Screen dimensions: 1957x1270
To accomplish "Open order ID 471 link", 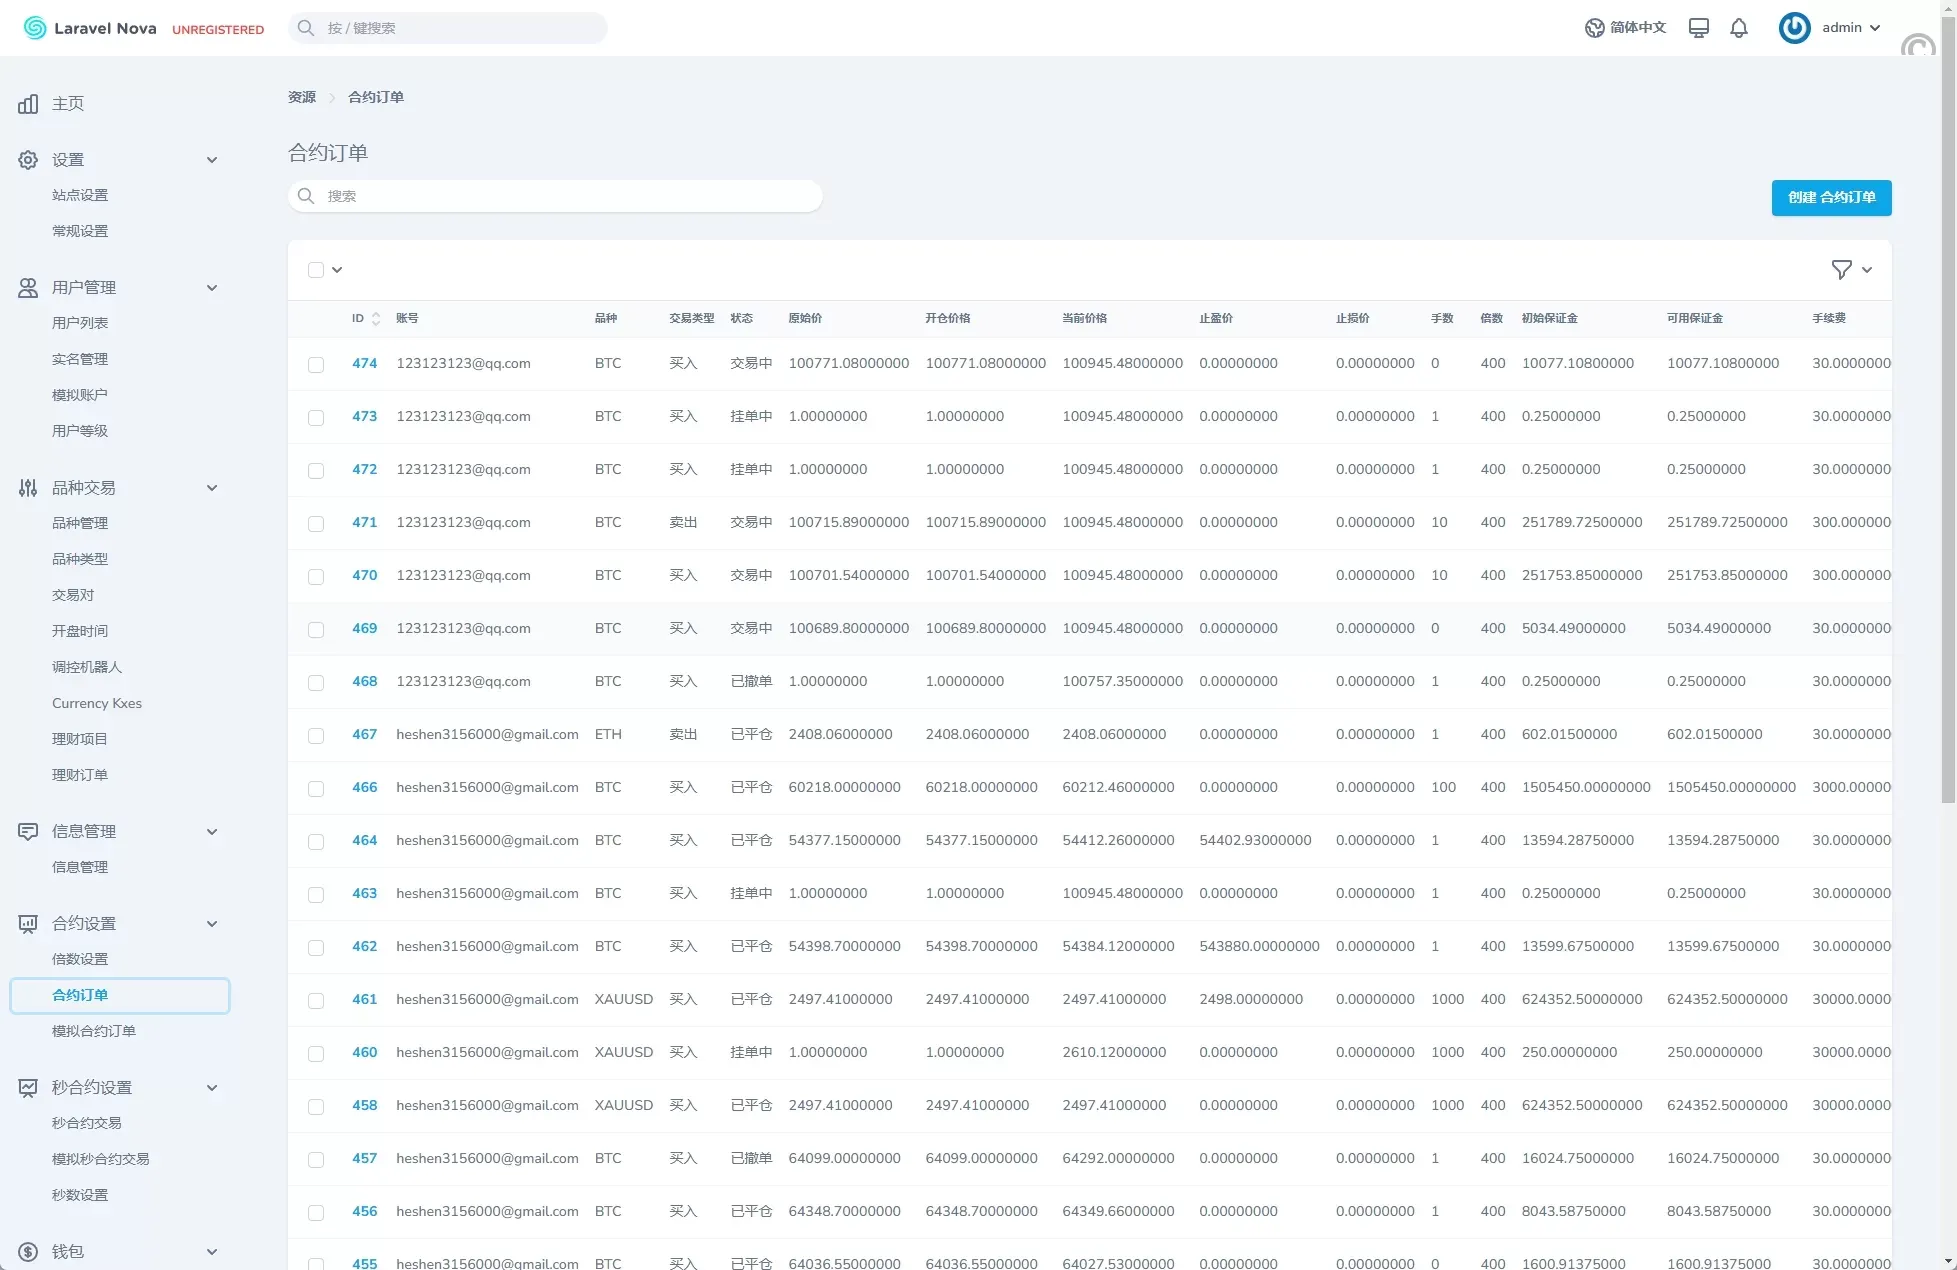I will click(364, 522).
